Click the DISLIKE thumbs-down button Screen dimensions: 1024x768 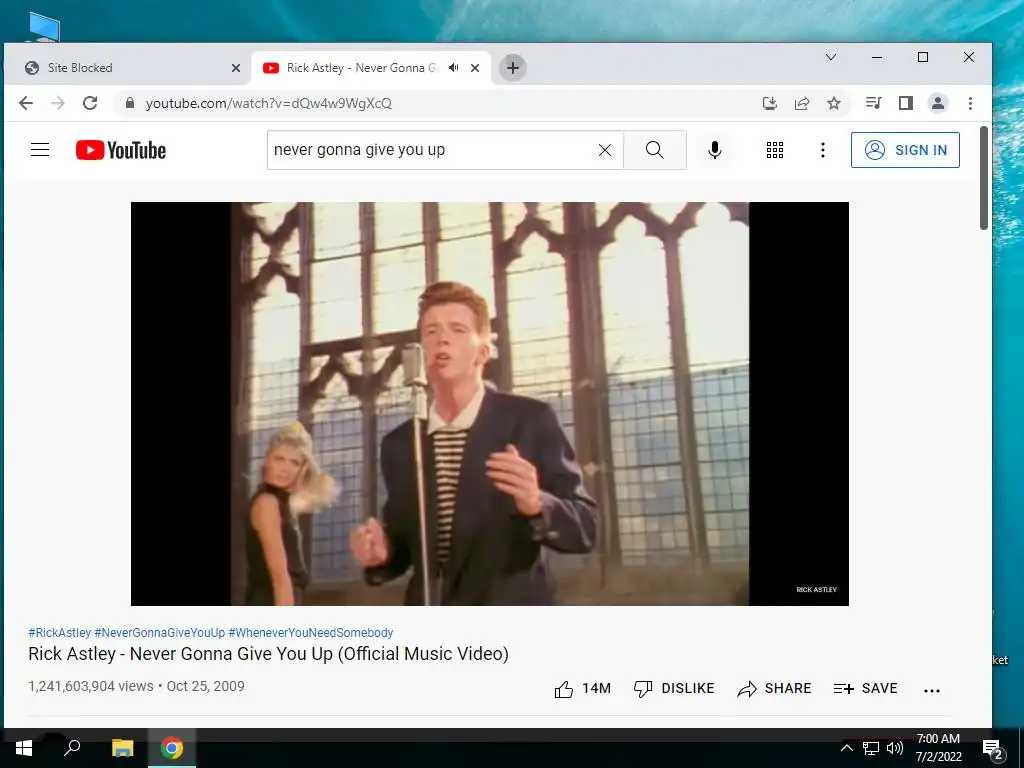(674, 688)
